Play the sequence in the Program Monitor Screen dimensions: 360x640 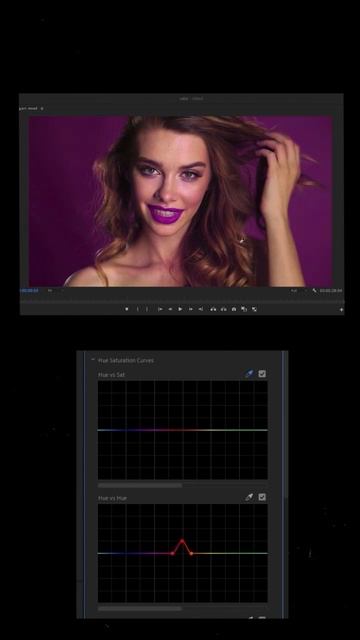(x=180, y=309)
